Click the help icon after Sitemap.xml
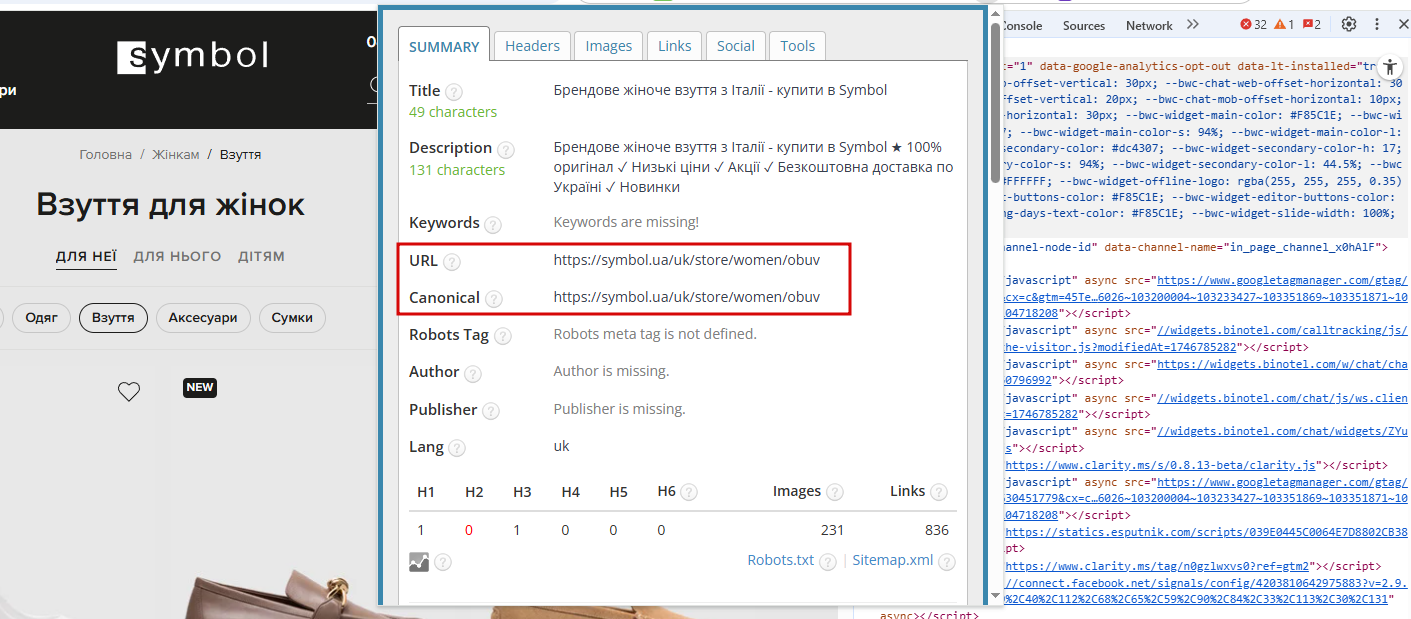 click(x=947, y=562)
